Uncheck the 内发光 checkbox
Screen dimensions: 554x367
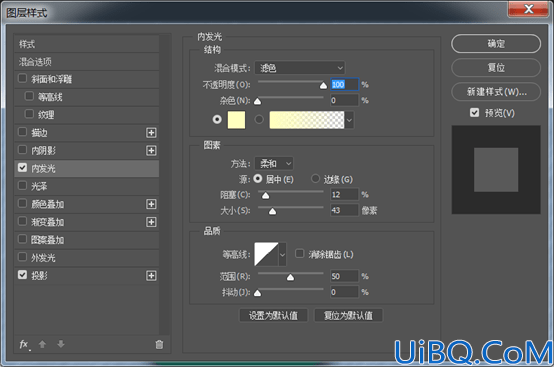coord(22,167)
